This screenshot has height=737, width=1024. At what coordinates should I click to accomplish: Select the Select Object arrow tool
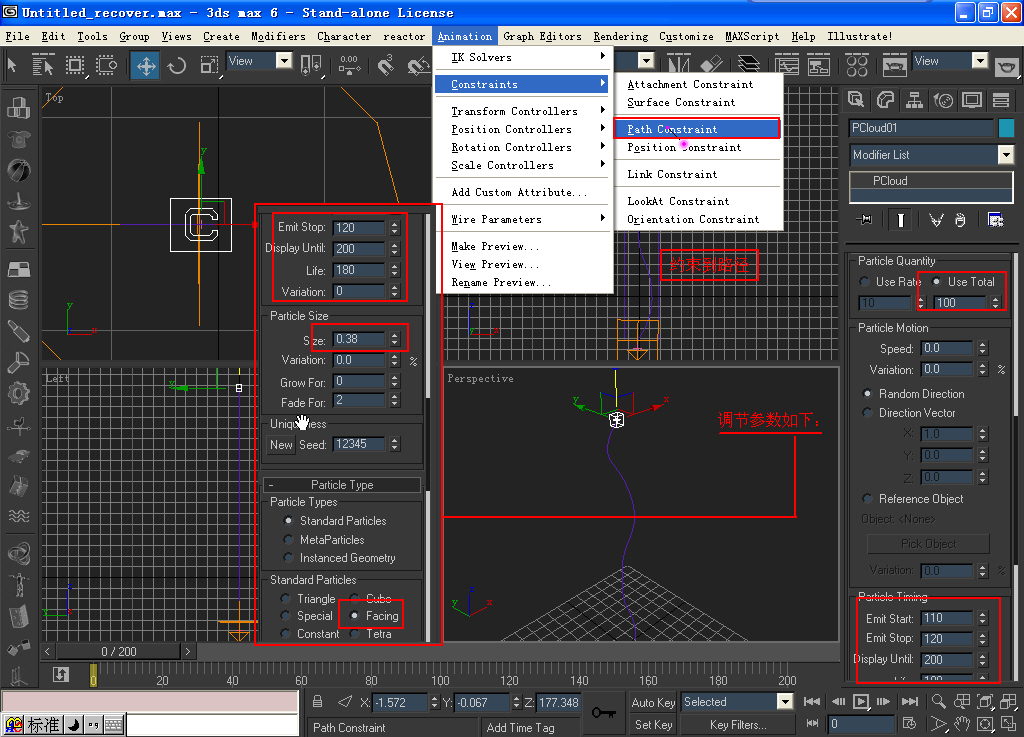12,65
